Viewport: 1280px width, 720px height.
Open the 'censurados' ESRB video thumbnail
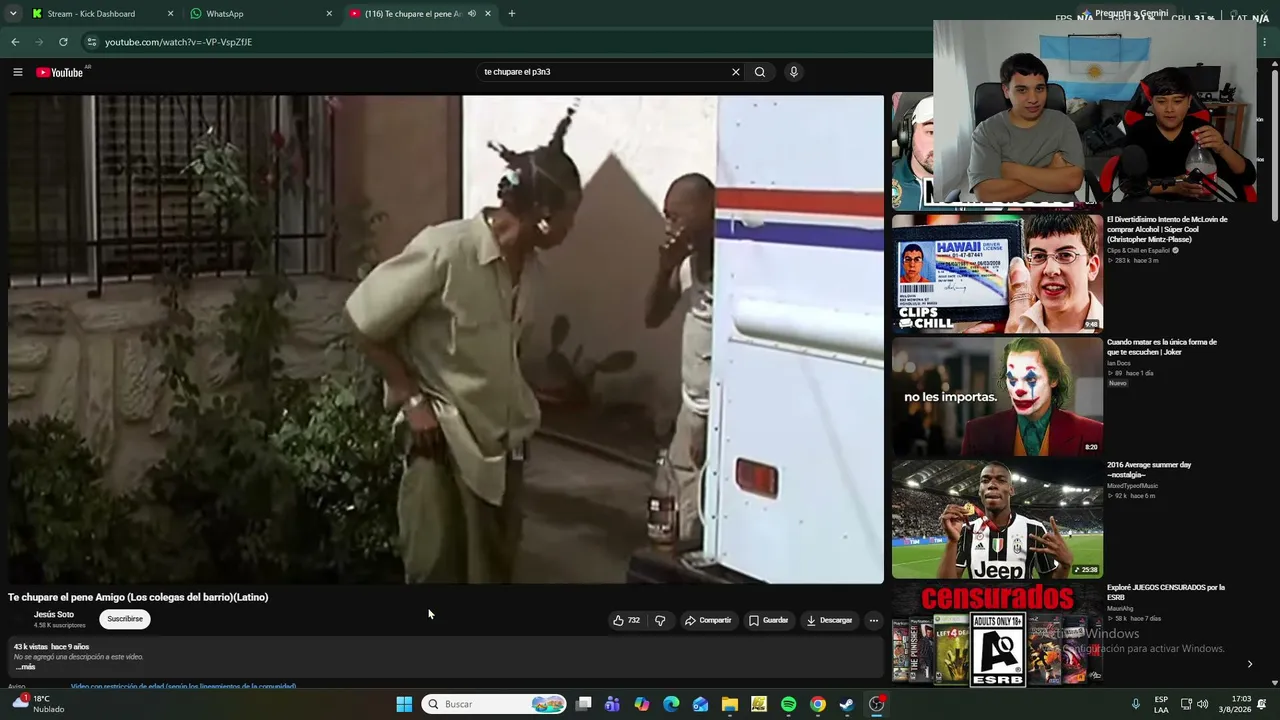[997, 635]
